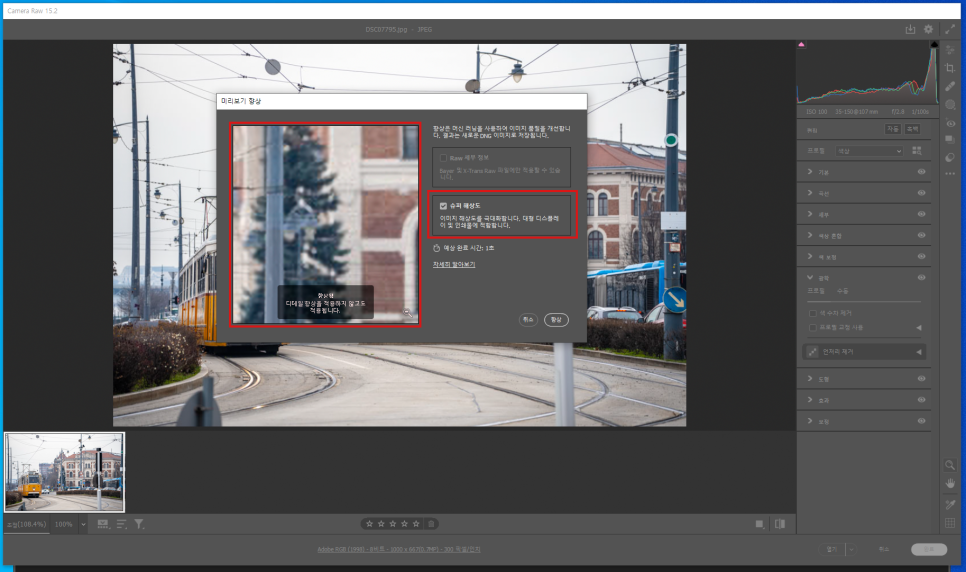Click the Fit zoom (108.4%) button
Screen dimensions: 966x572
click(26, 525)
